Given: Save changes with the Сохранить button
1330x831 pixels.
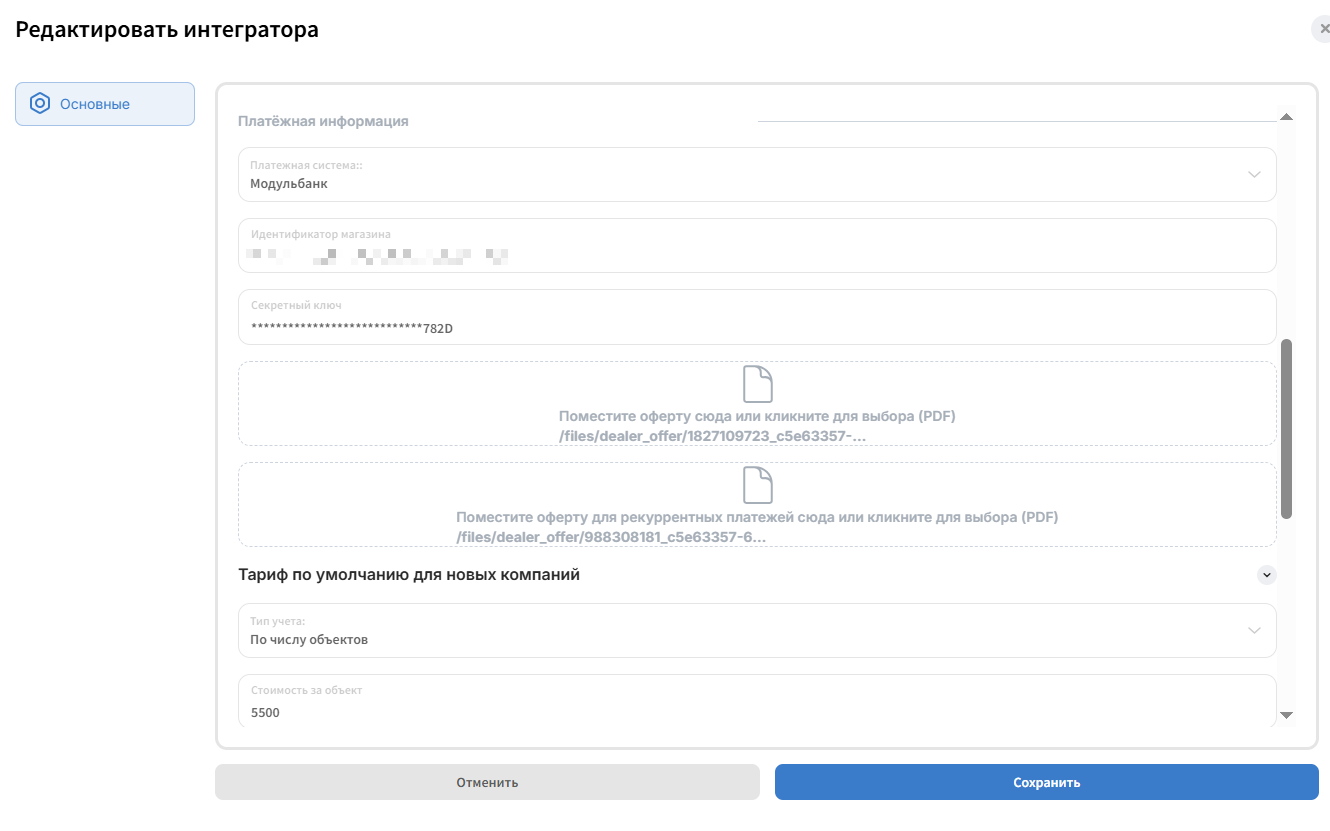Looking at the screenshot, I should tap(1047, 782).
